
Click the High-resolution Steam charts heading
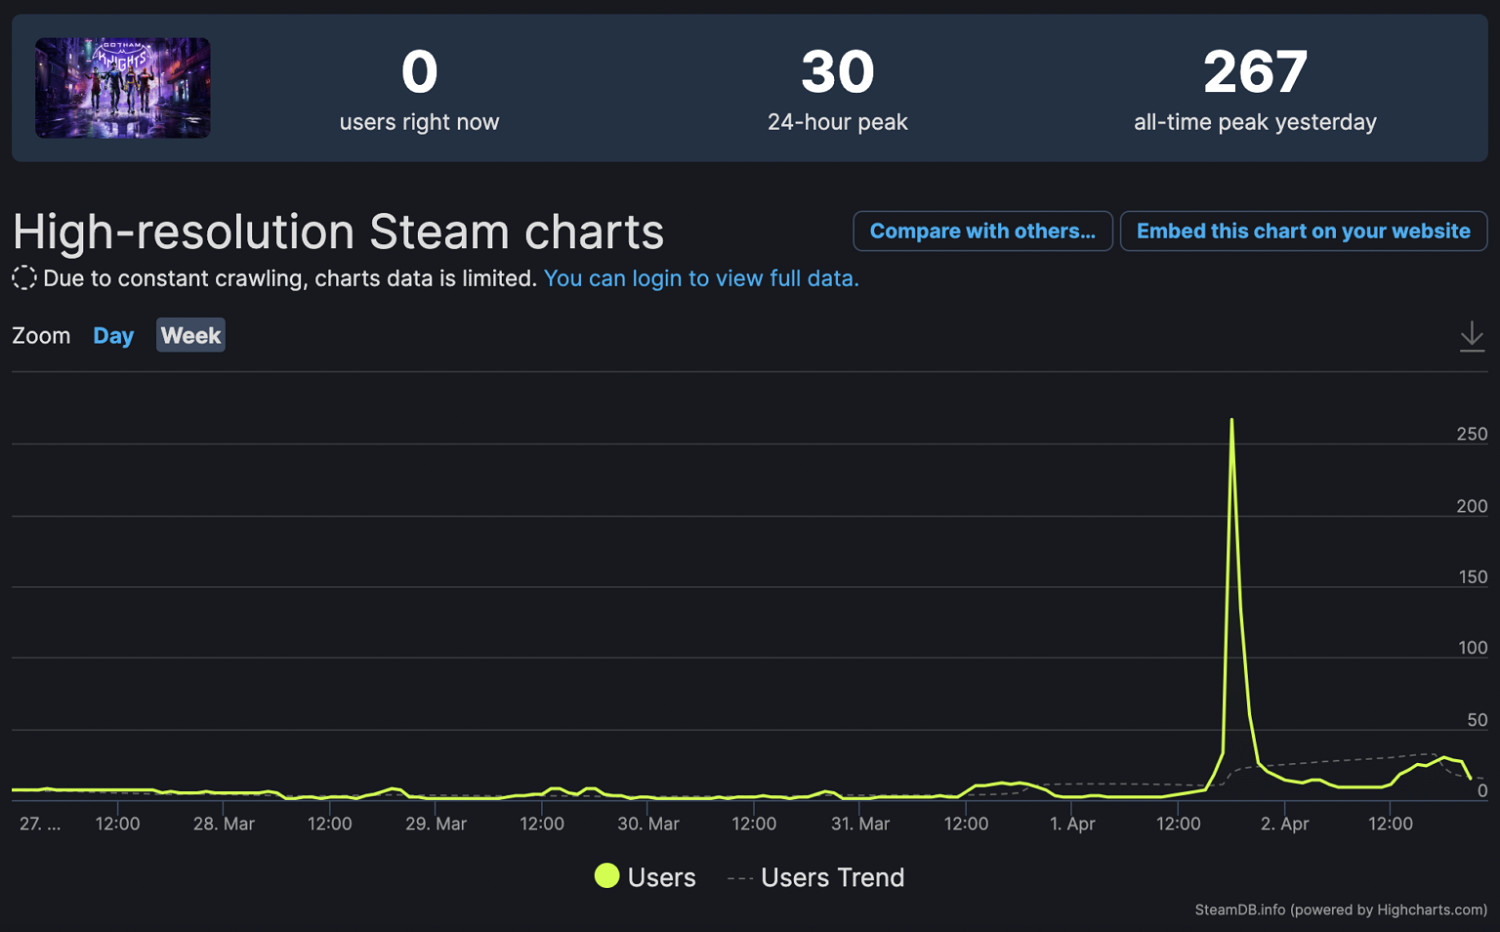(338, 232)
